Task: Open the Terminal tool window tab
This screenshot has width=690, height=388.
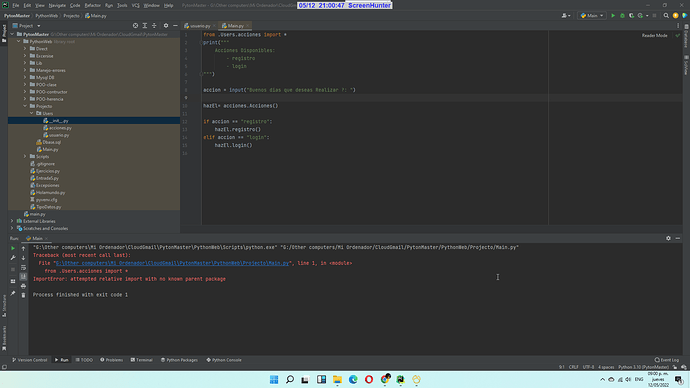Action: click(x=142, y=360)
